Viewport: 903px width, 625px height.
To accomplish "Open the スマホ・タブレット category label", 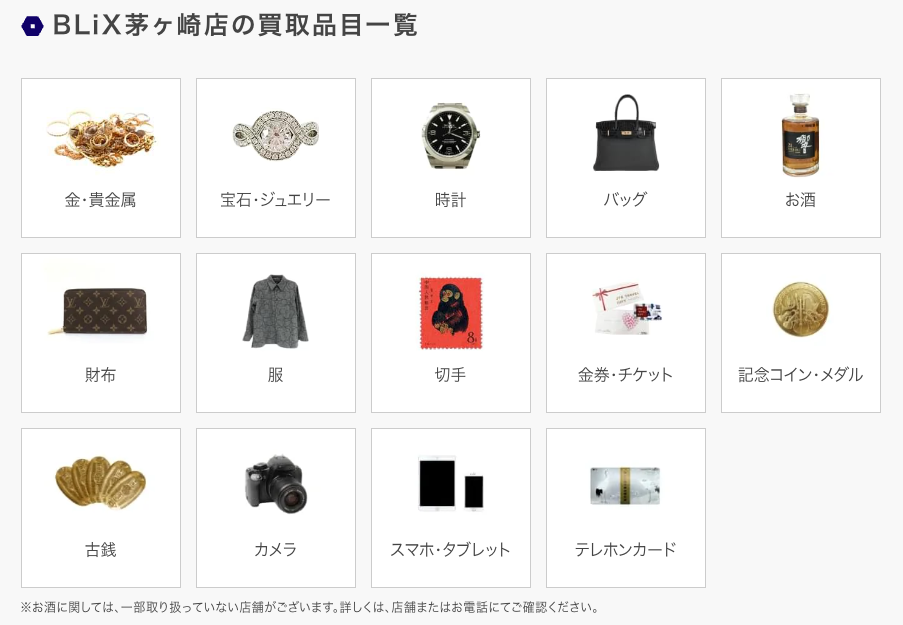I will [451, 550].
